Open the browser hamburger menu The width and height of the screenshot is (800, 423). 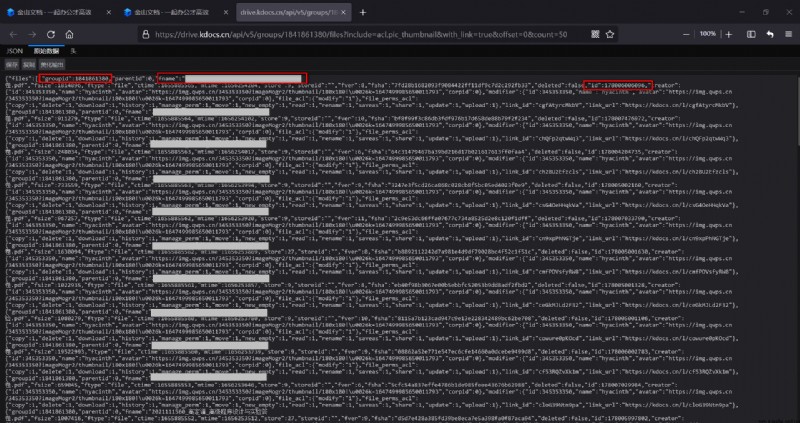click(x=789, y=34)
